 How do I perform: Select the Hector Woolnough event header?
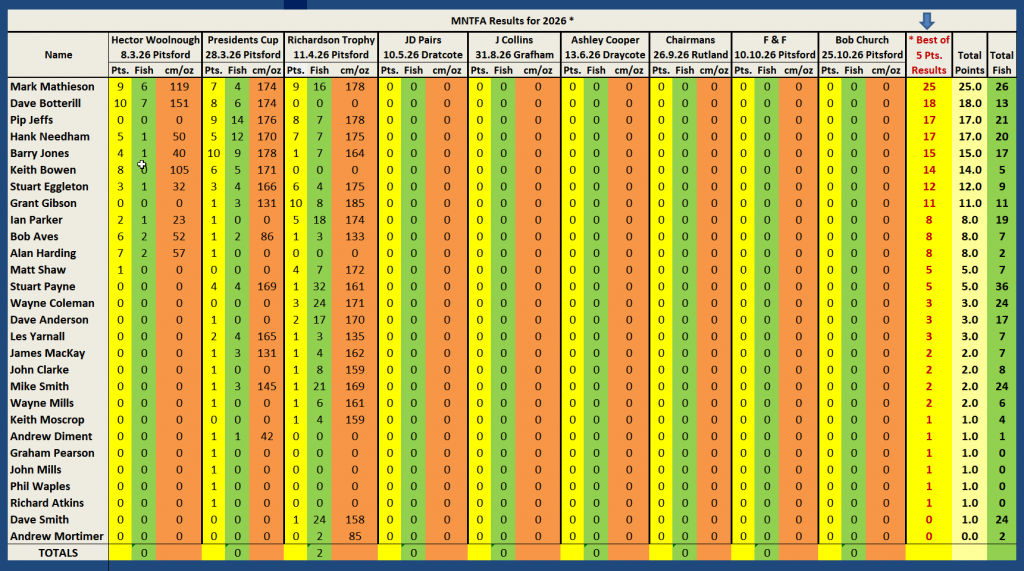pos(154,40)
